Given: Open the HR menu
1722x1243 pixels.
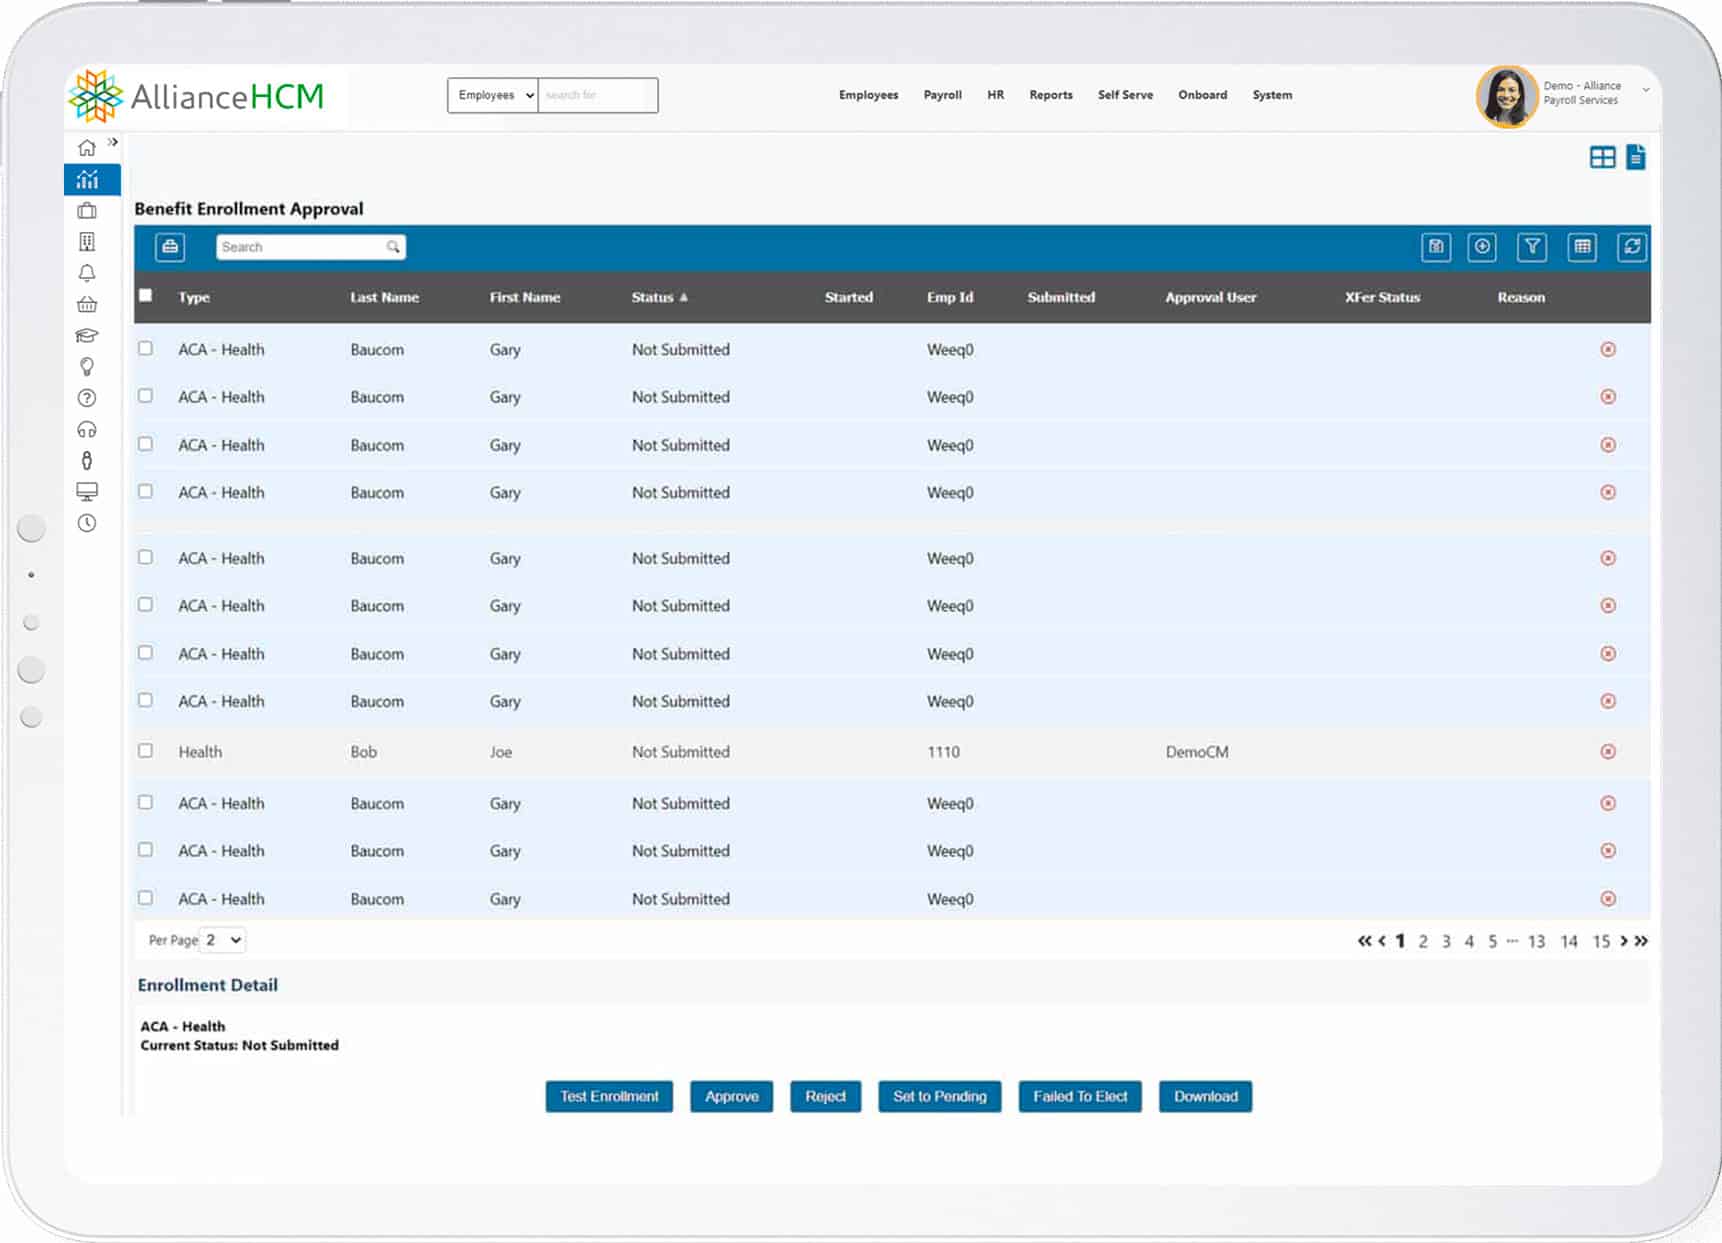Looking at the screenshot, I should point(995,95).
